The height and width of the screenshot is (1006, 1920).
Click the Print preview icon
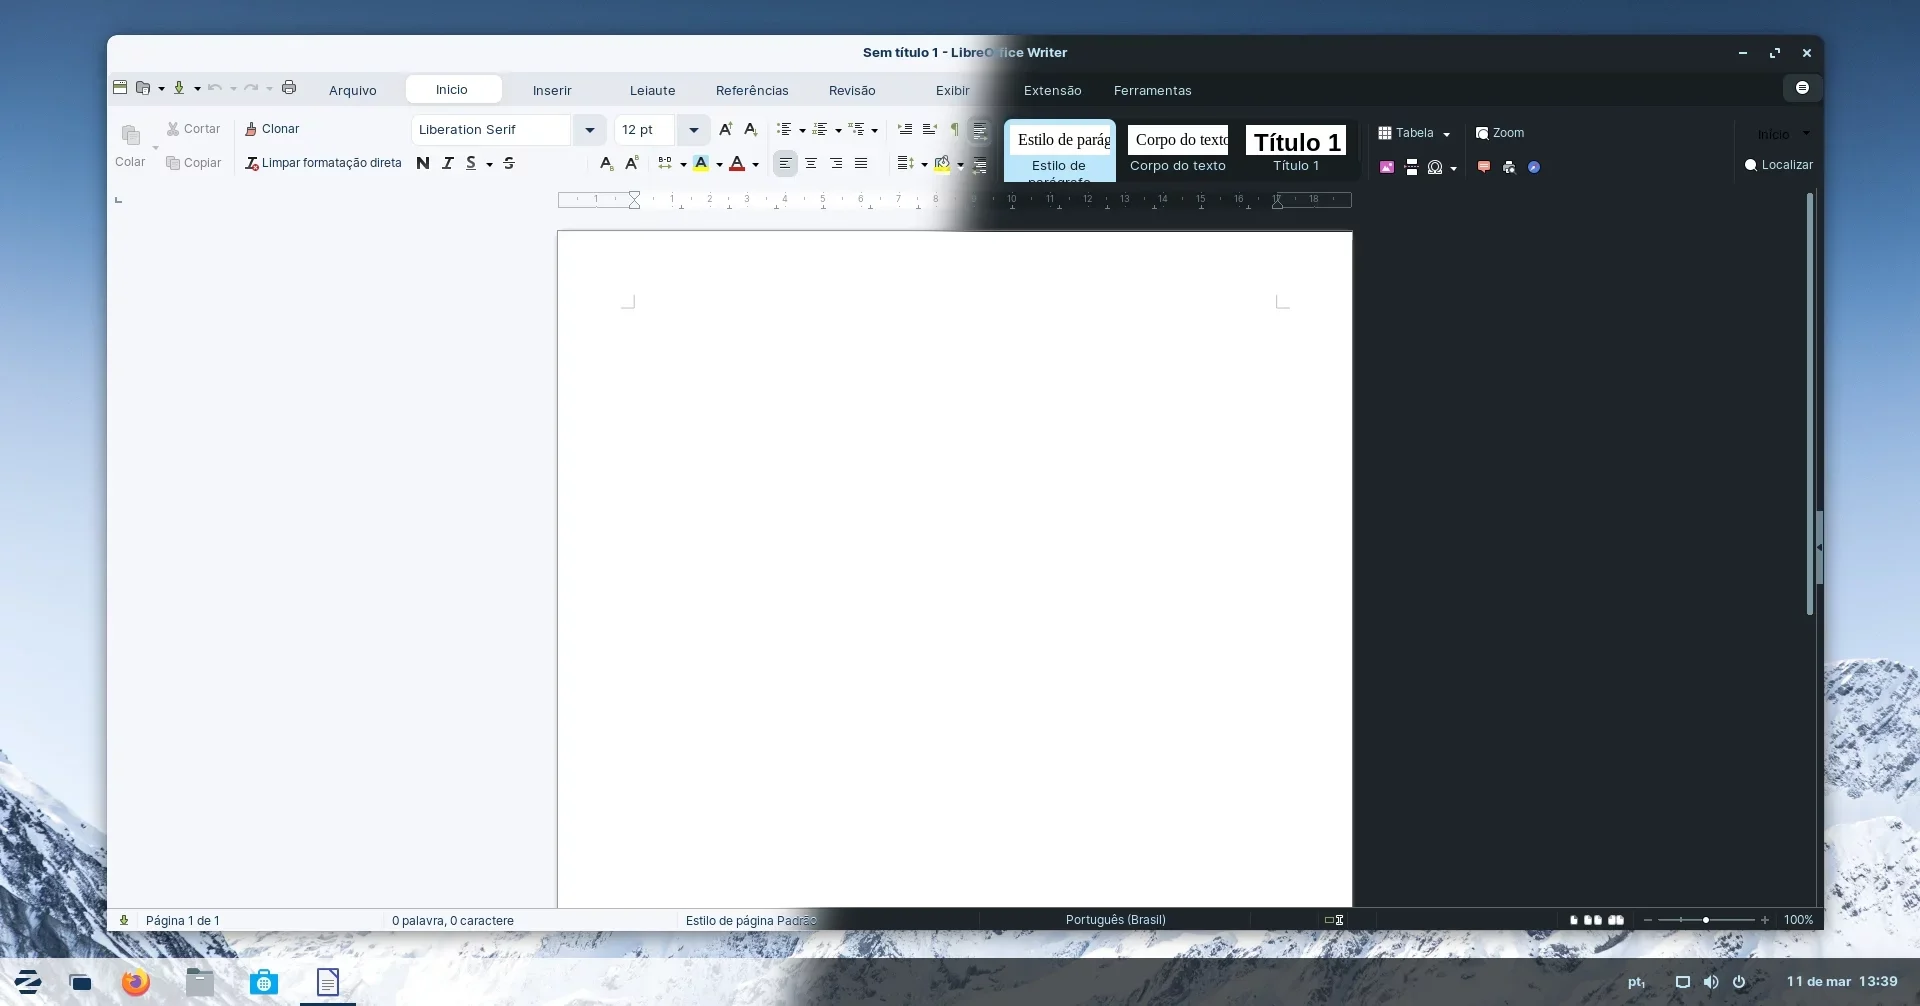(x=1509, y=167)
